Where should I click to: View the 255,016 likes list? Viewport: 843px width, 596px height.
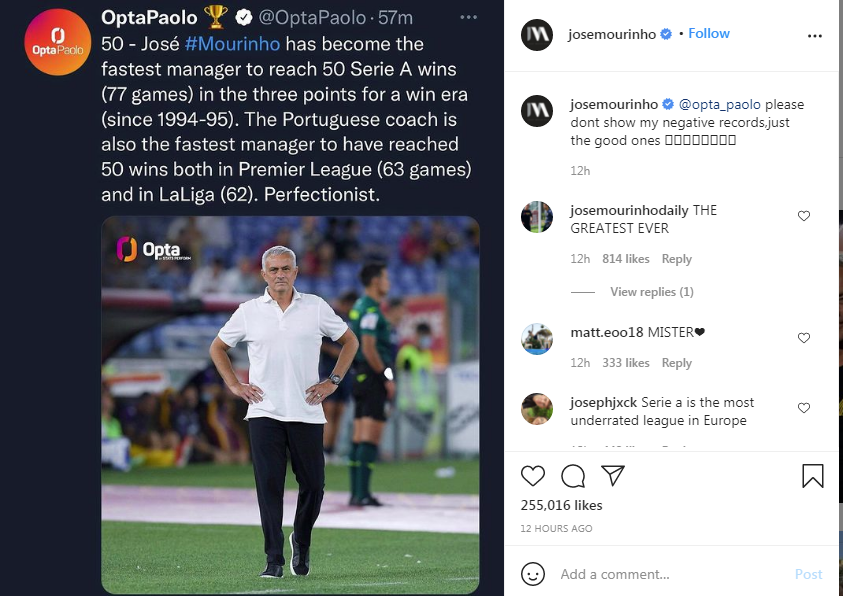coord(561,505)
